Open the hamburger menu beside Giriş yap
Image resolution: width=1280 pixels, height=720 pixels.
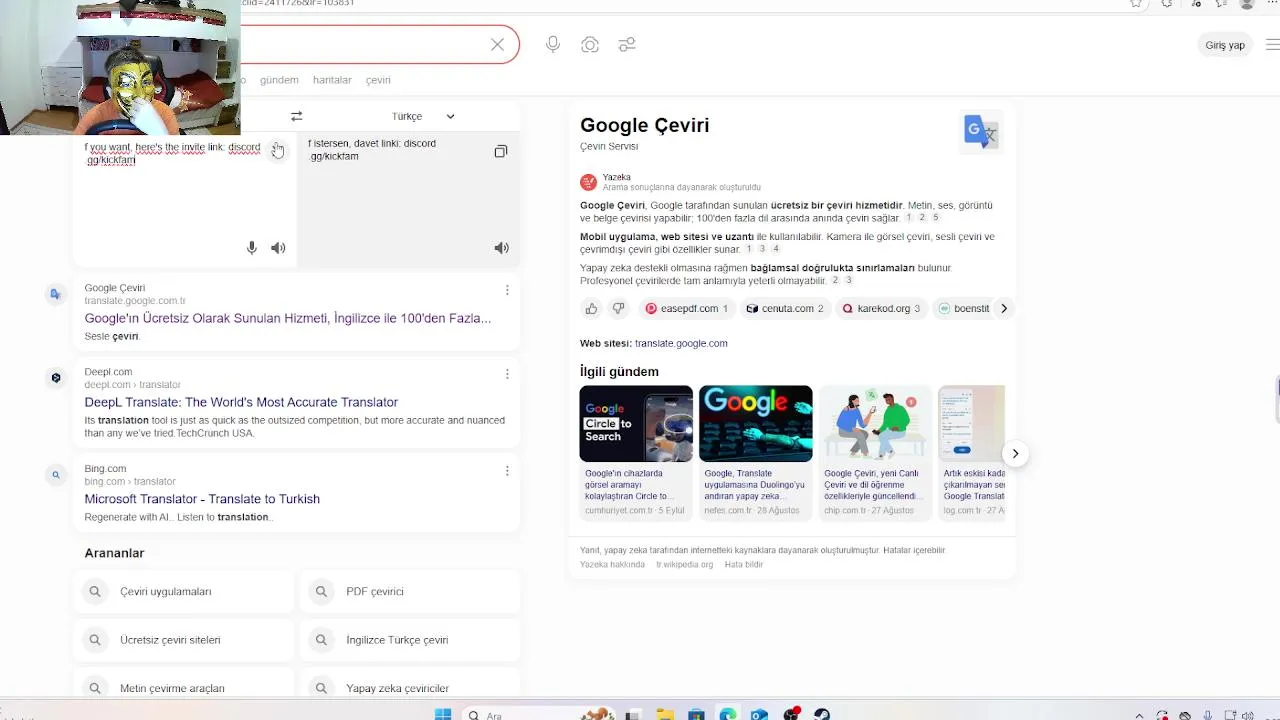pos(1272,45)
